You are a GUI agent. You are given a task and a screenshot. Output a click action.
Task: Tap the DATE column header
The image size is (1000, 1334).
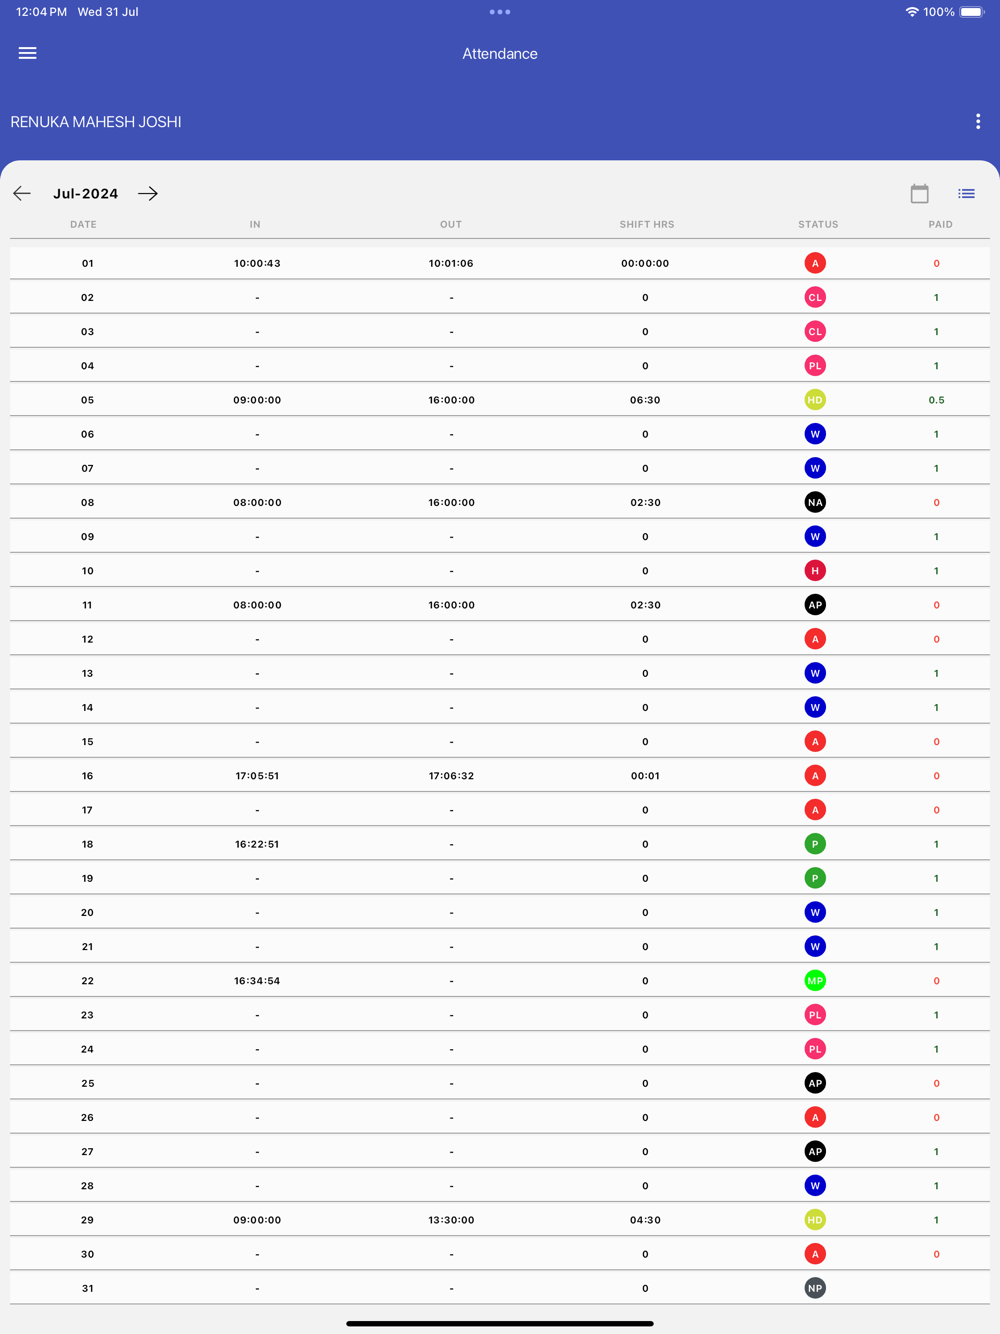[83, 224]
